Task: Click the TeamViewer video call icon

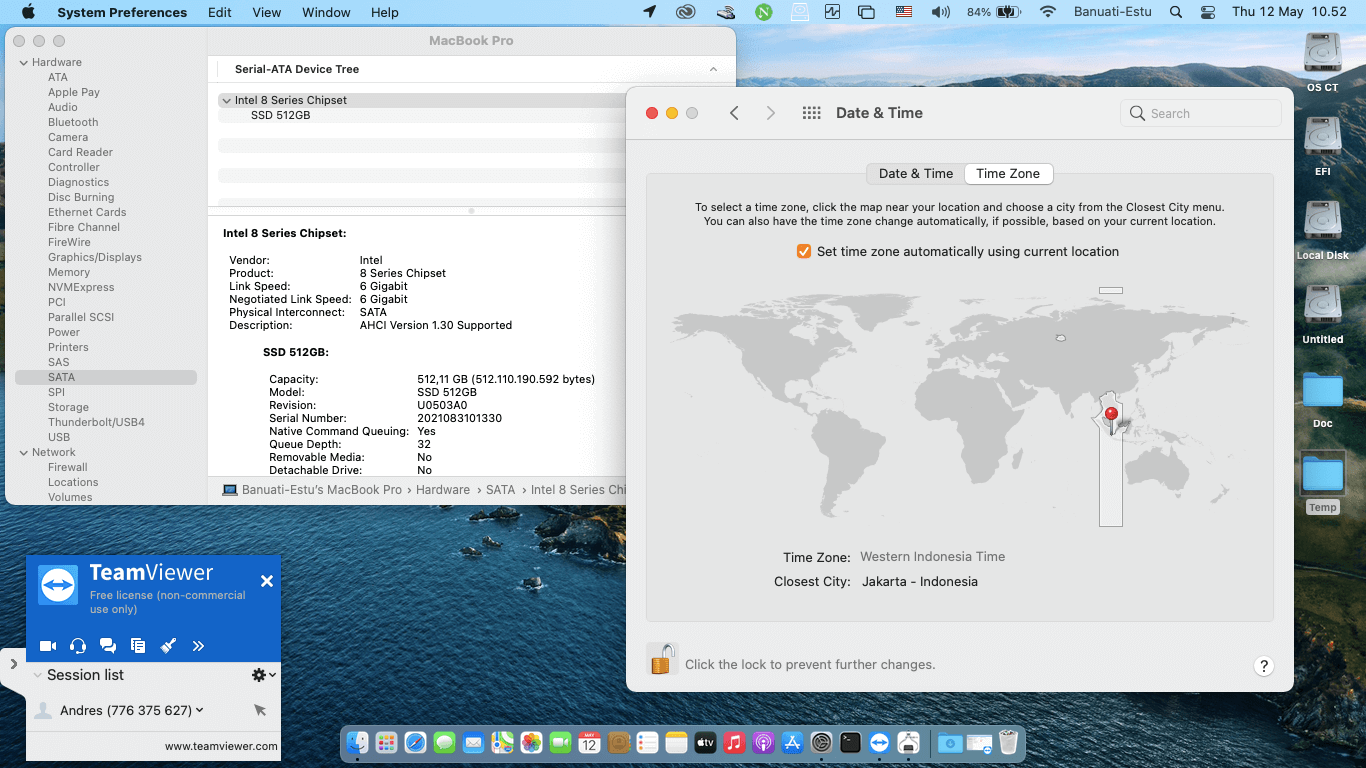Action: click(47, 646)
